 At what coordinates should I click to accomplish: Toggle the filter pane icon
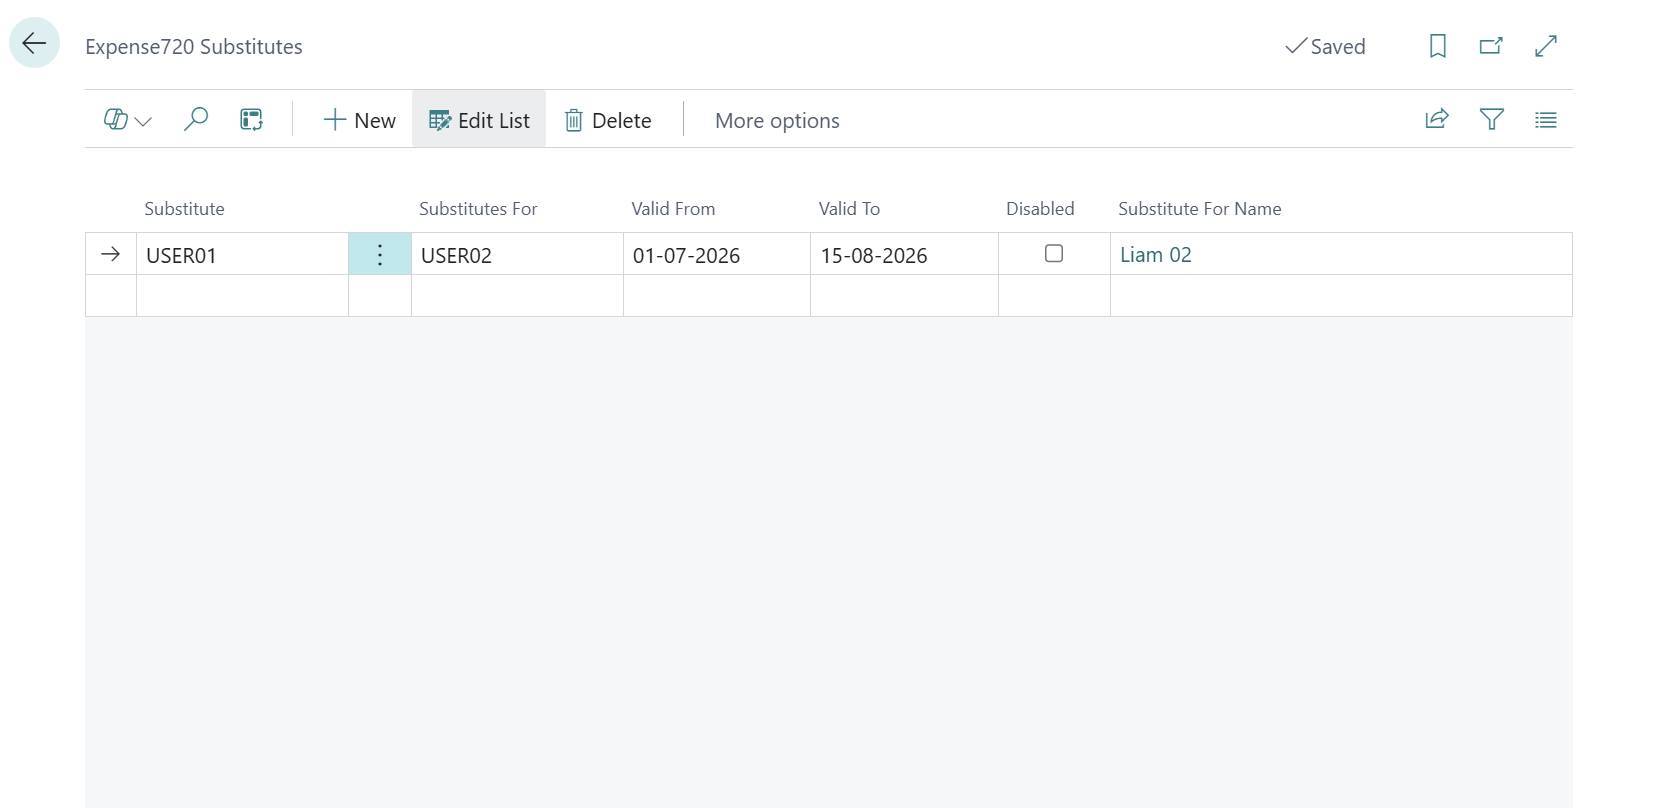coord(1491,120)
